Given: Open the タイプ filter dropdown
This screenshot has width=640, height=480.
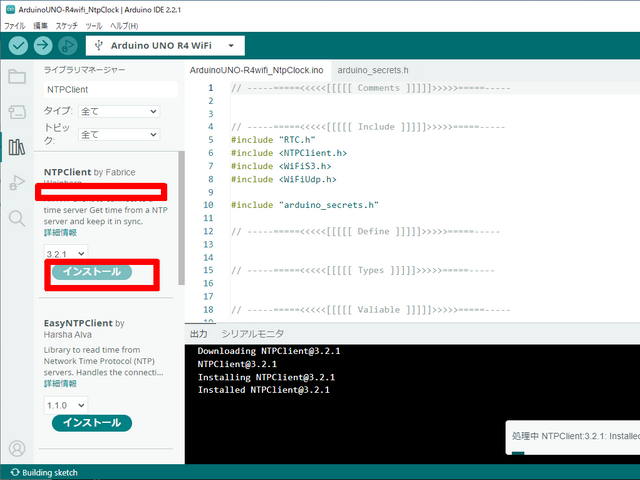Looking at the screenshot, I should pos(118,111).
